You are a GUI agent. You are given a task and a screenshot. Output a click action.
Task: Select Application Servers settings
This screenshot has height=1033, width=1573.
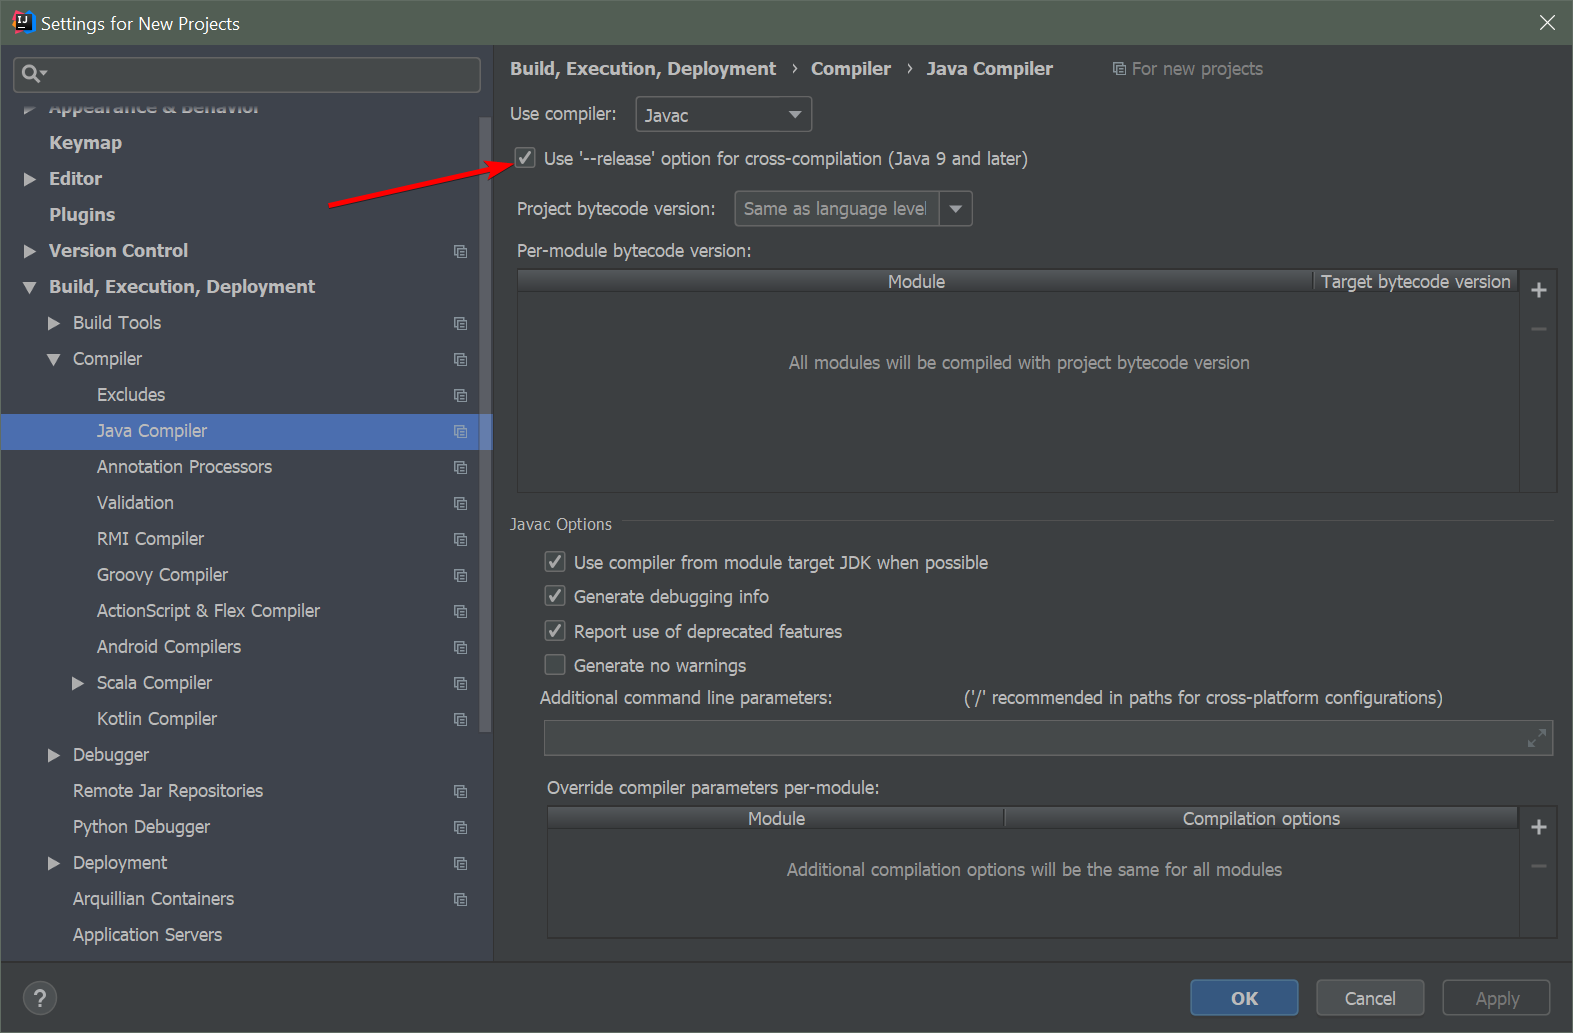click(x=147, y=935)
